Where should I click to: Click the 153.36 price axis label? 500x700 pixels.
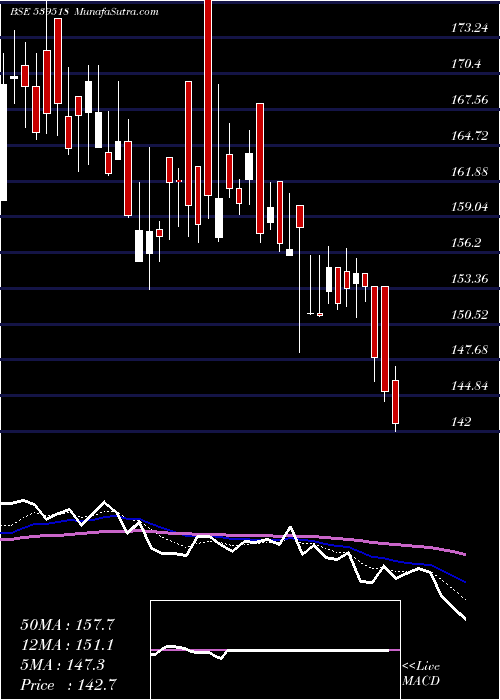[469, 279]
